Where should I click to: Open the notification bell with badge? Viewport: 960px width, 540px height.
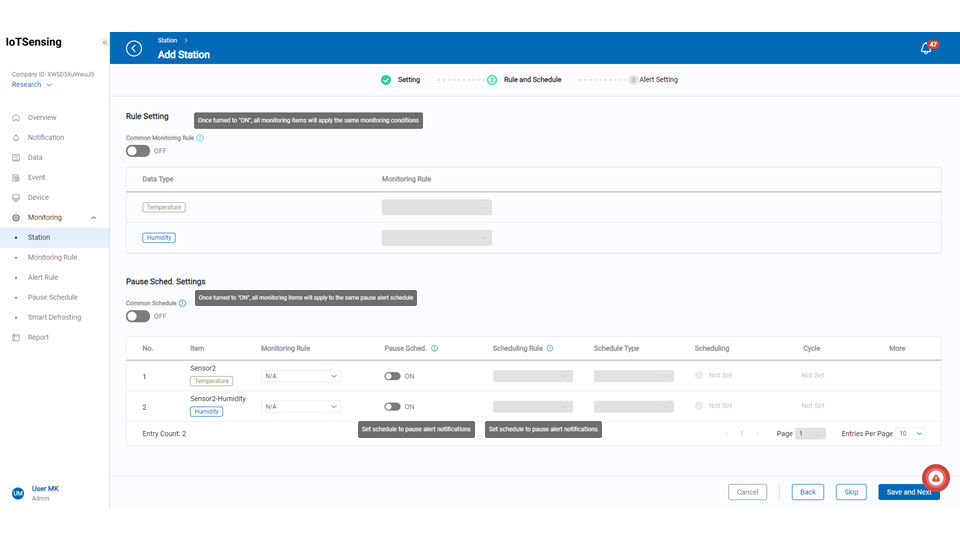pos(926,48)
